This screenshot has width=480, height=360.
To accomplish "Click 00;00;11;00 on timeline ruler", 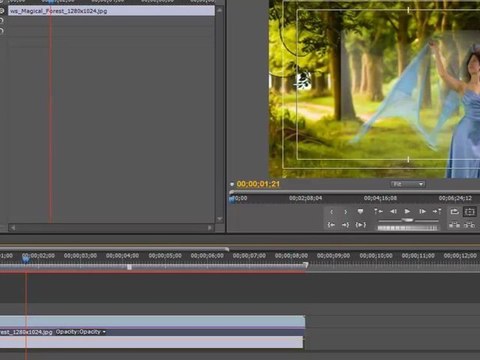I will point(418,256).
